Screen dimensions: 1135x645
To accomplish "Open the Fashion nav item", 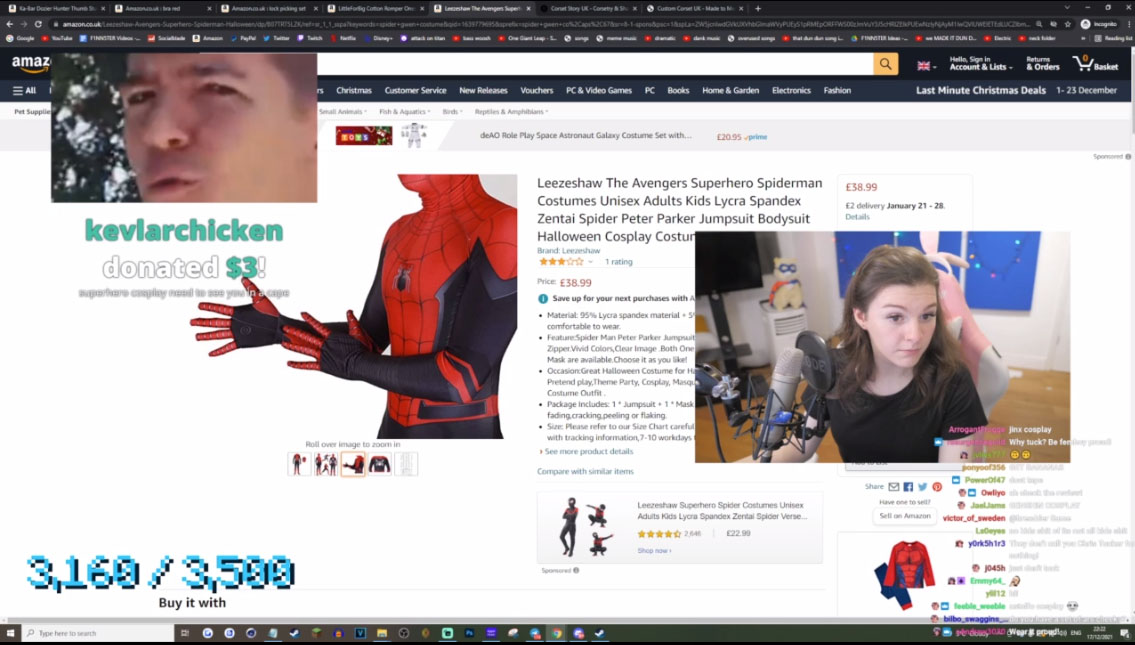I will (837, 90).
